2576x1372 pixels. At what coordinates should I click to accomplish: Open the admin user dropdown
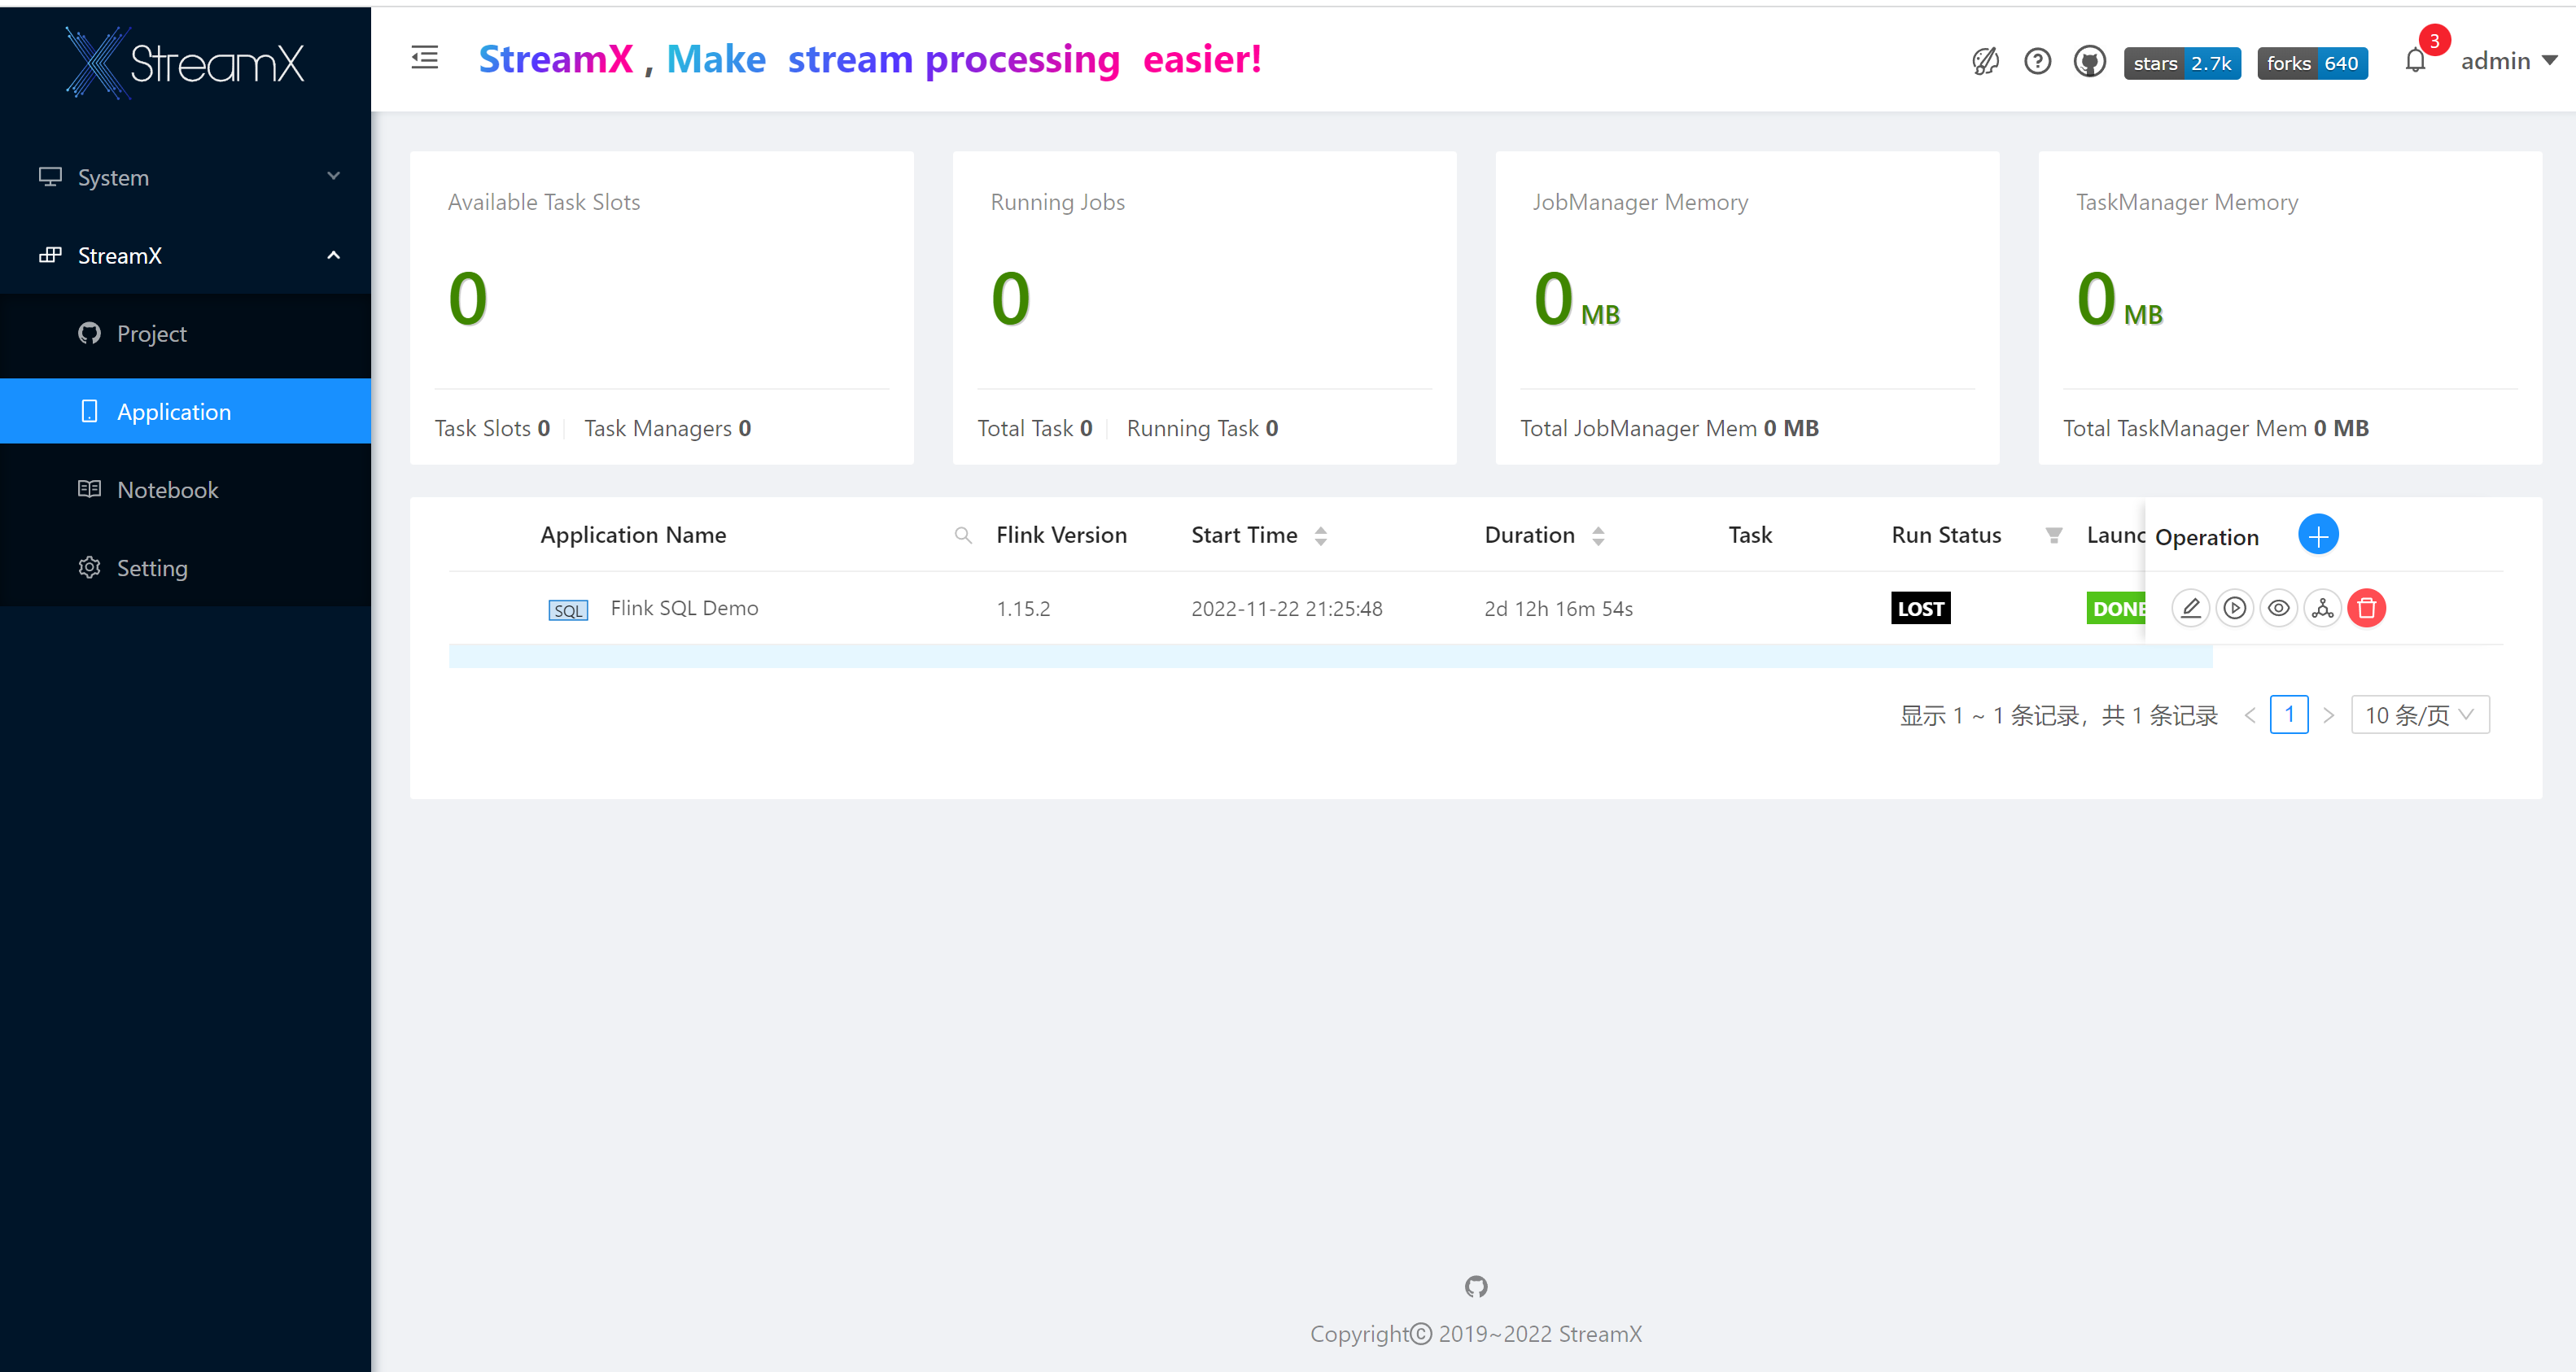2508,61
